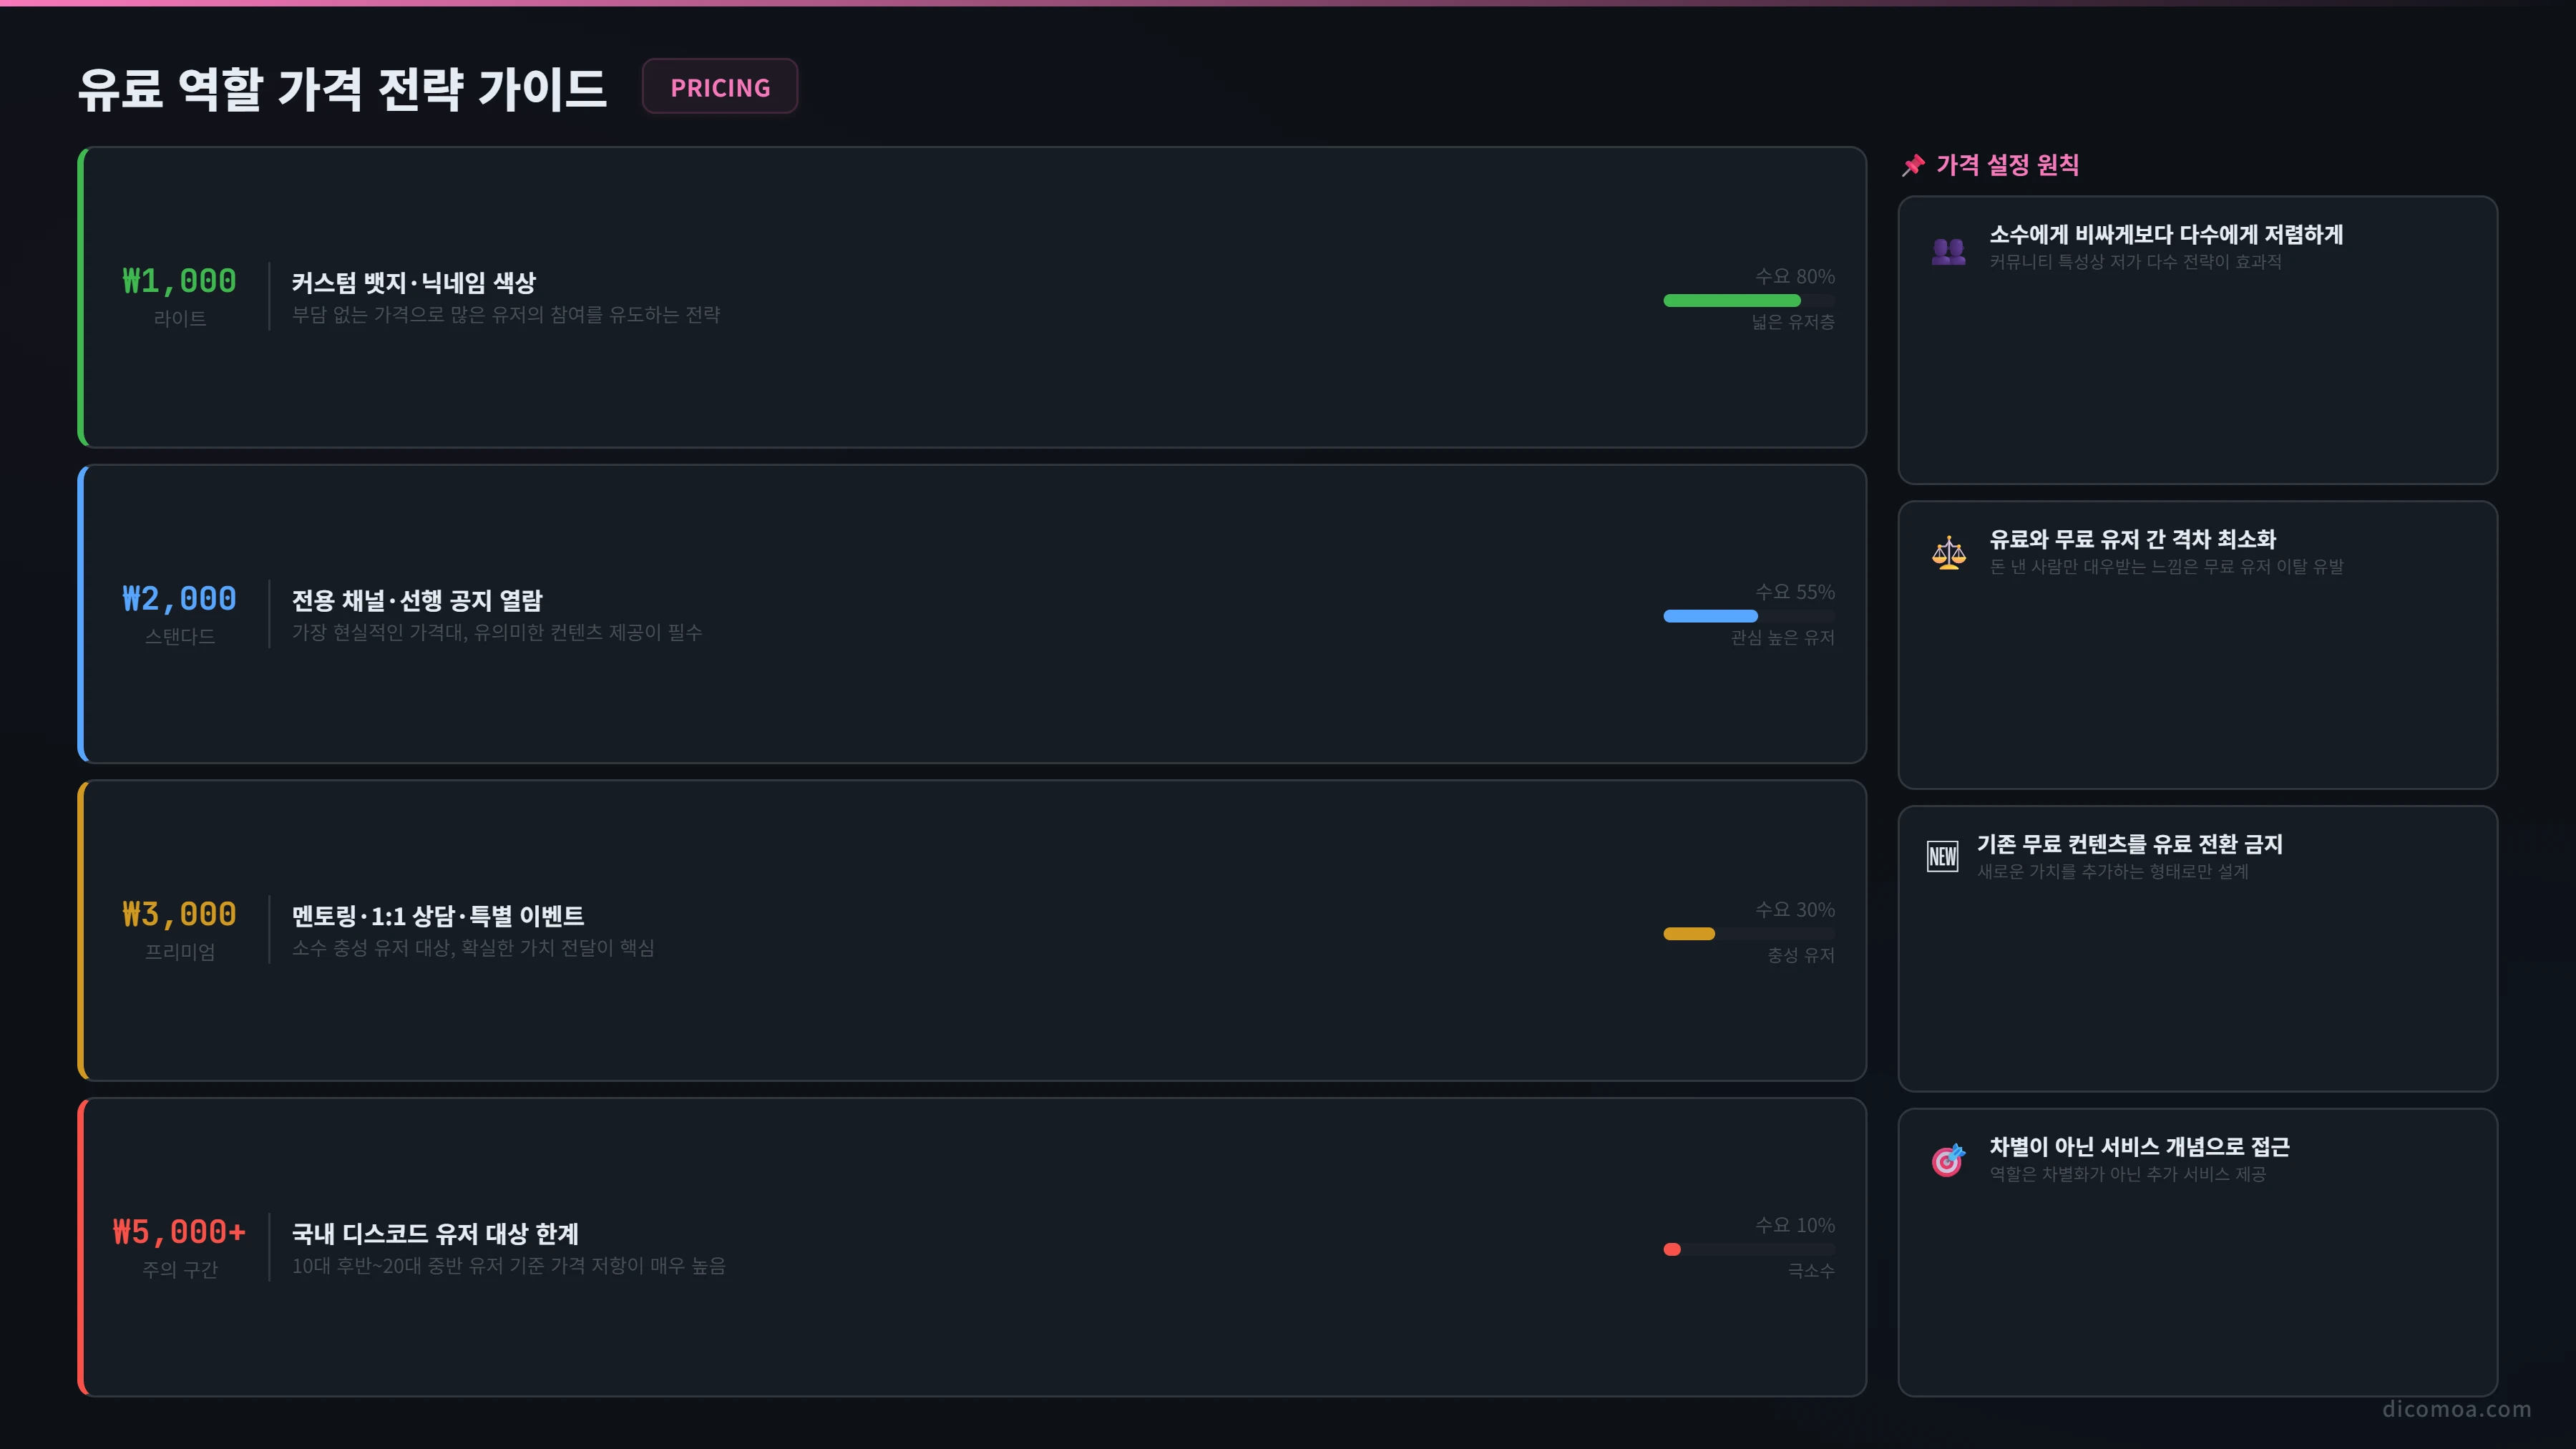The image size is (2576, 1449).
Task: Click the ₩1,000 price
Action: (179, 281)
